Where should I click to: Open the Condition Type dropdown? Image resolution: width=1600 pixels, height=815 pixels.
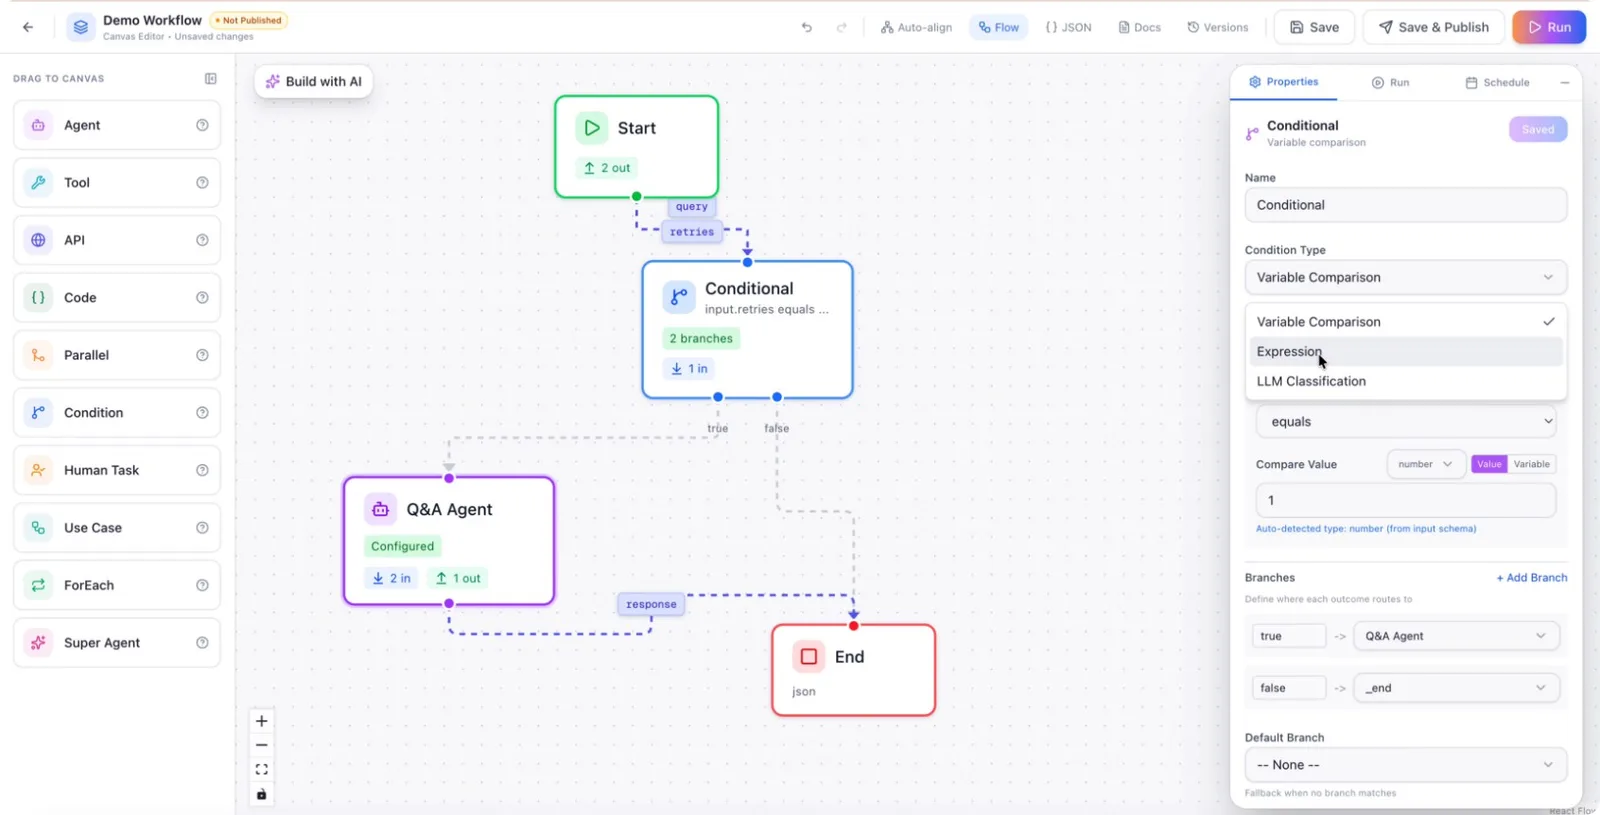1405,278
